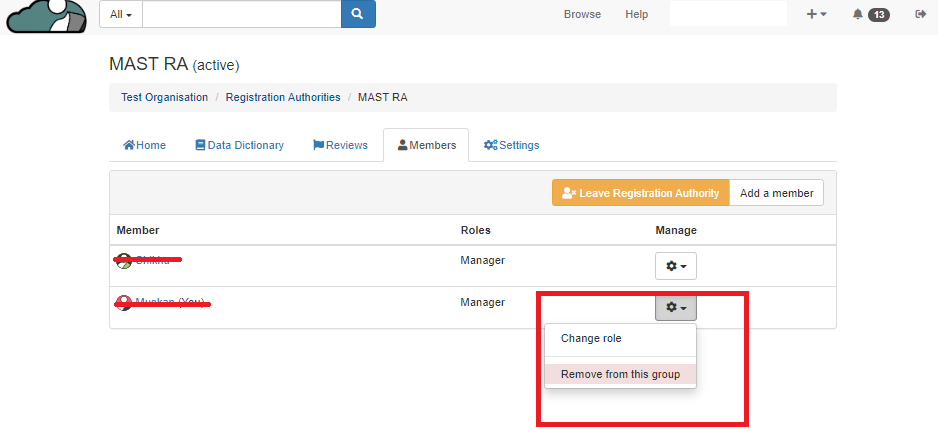Click the magnifier search button
944x445 pixels.
pos(358,14)
